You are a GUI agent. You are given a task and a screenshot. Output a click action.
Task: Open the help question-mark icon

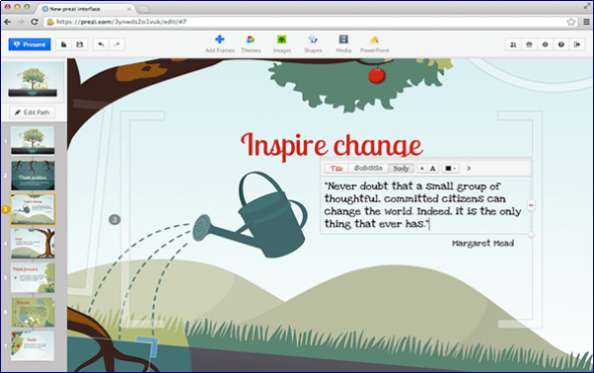click(x=561, y=44)
